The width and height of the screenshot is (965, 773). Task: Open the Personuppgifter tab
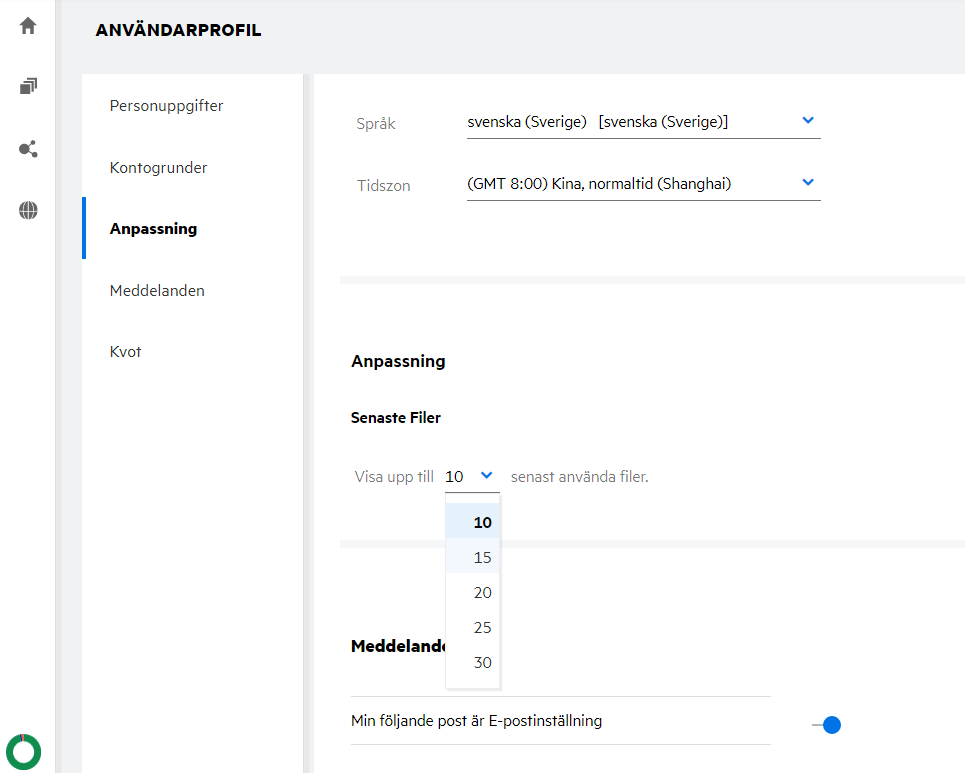pos(166,105)
